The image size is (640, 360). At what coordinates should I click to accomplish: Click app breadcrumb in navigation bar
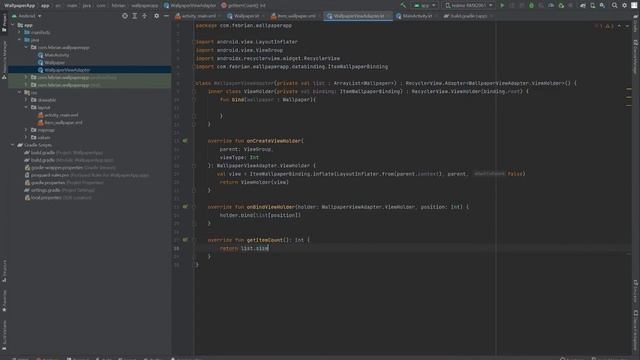[x=45, y=5]
